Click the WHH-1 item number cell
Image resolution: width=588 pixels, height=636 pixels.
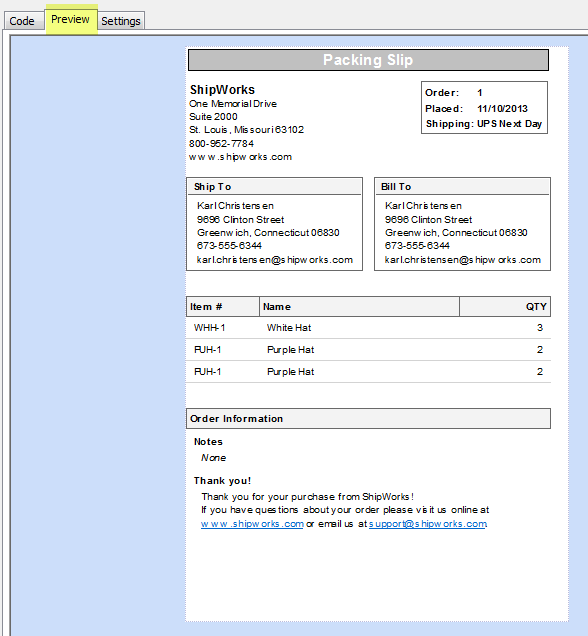[x=209, y=328]
